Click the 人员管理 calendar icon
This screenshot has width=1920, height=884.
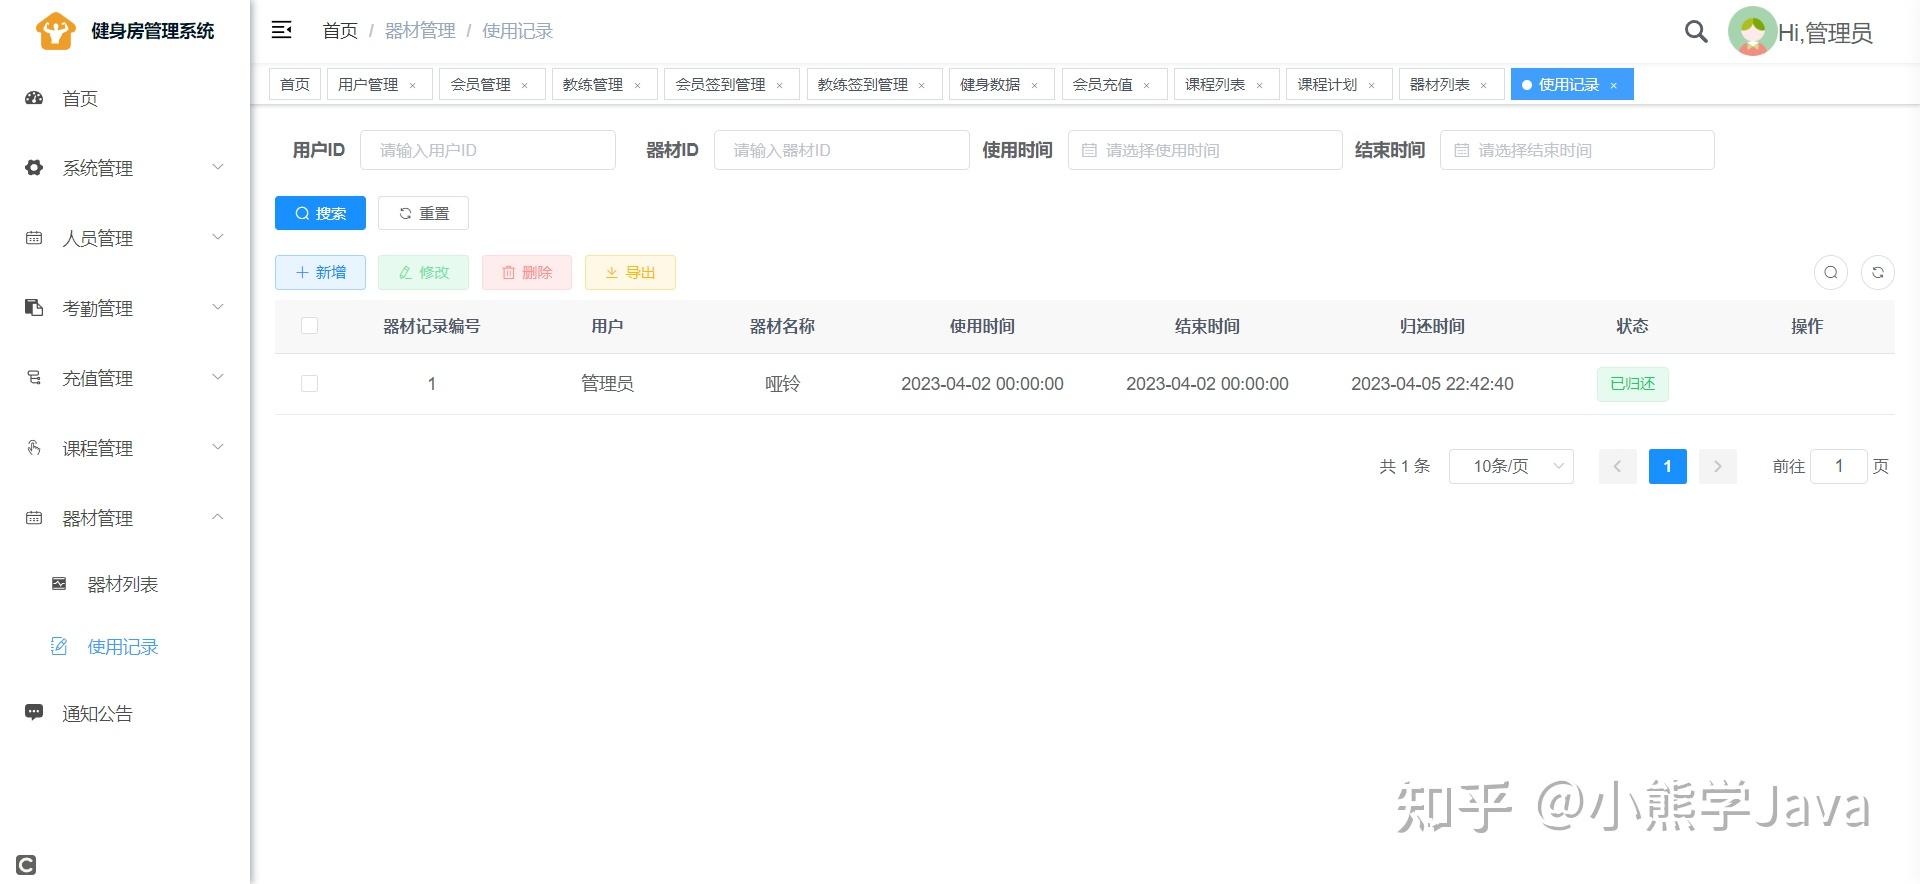[x=34, y=238]
